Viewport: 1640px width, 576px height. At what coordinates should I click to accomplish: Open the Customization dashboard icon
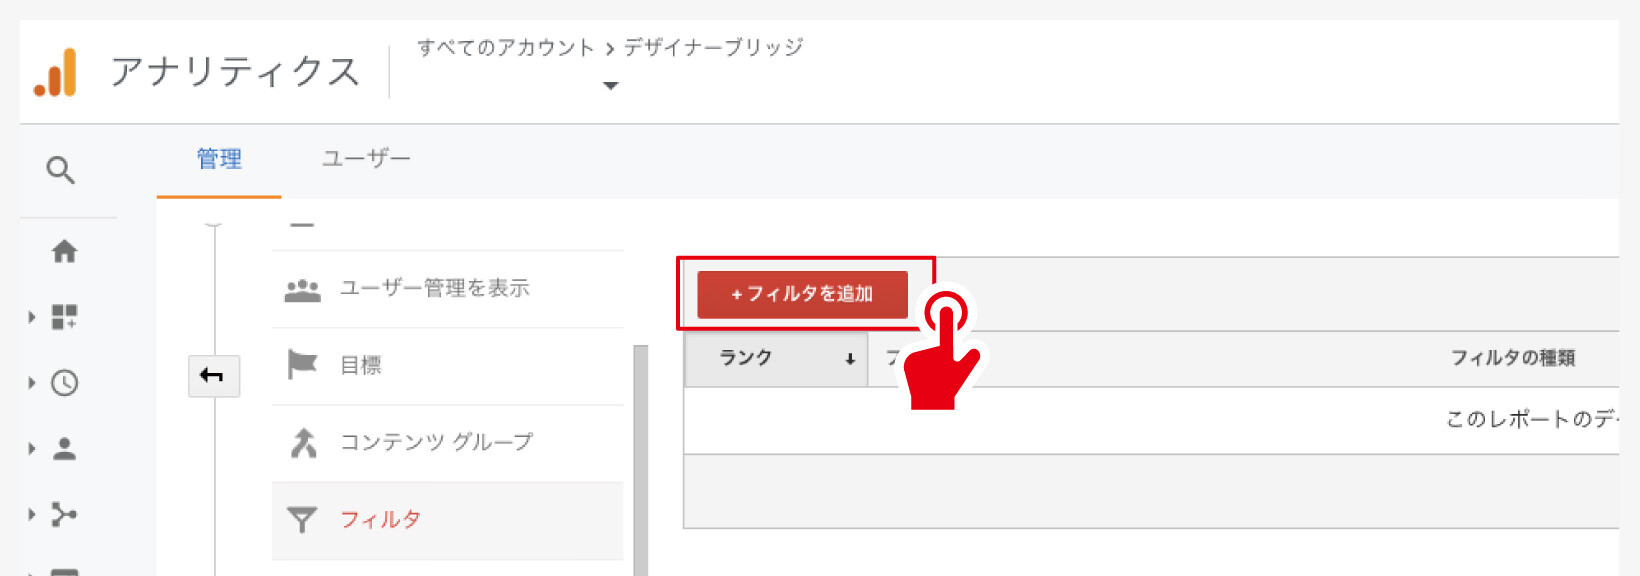[x=64, y=317]
